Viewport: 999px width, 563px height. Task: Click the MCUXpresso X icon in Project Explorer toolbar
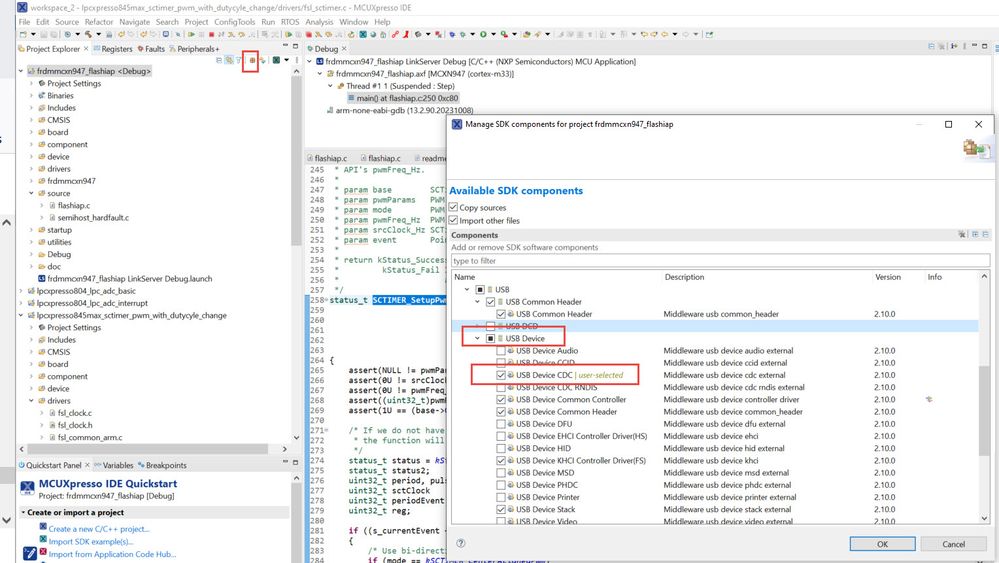(x=276, y=60)
